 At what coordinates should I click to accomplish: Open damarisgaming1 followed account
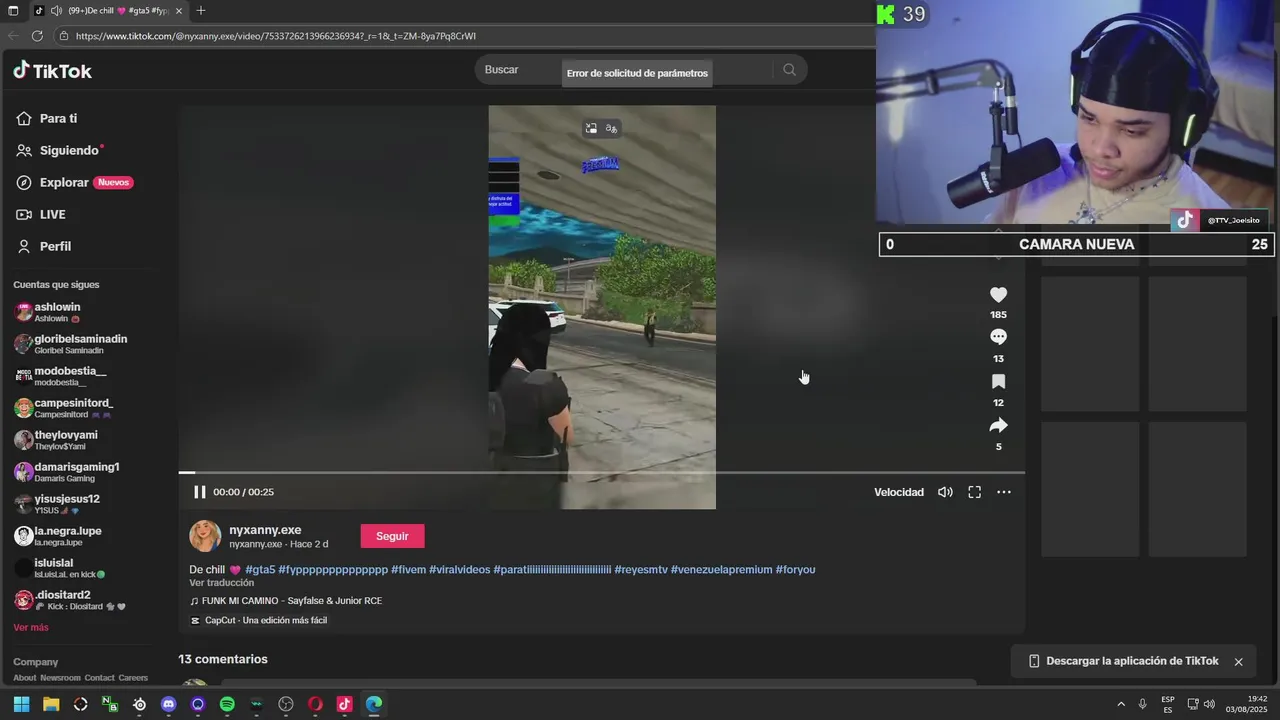pos(67,472)
